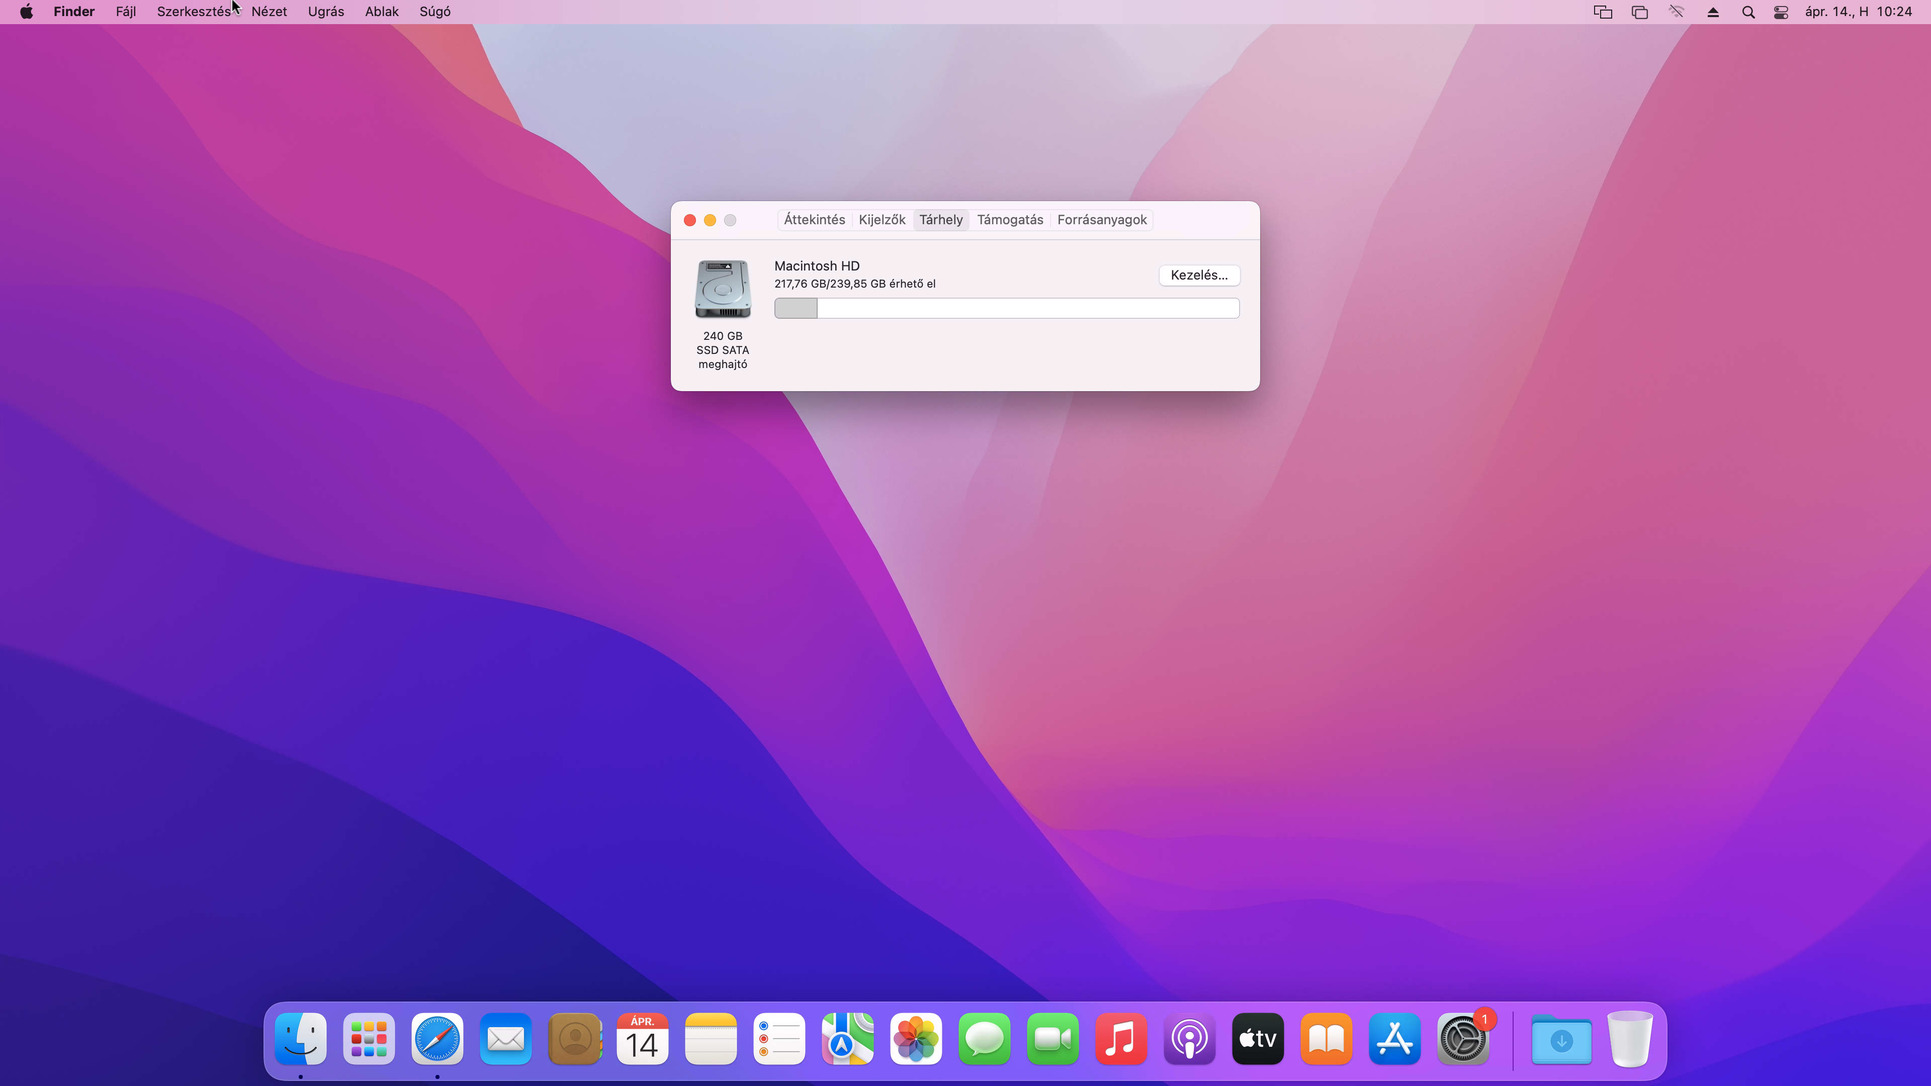
Task: Open the eject menu bar icon
Action: coord(1713,12)
